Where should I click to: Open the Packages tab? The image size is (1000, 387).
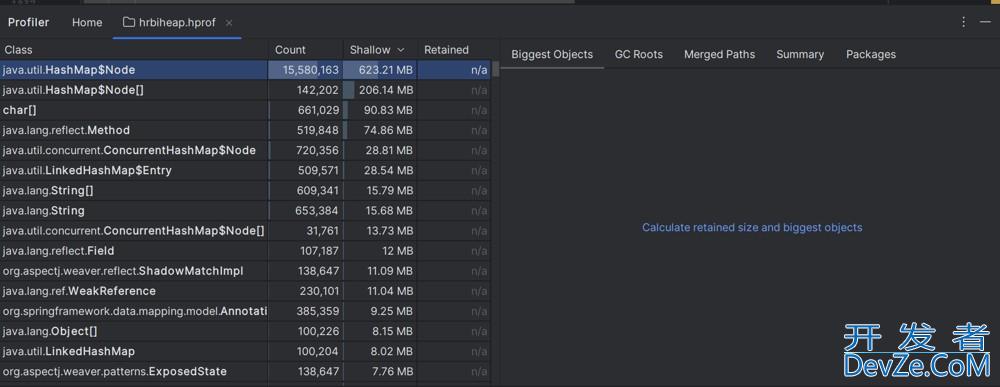point(871,54)
